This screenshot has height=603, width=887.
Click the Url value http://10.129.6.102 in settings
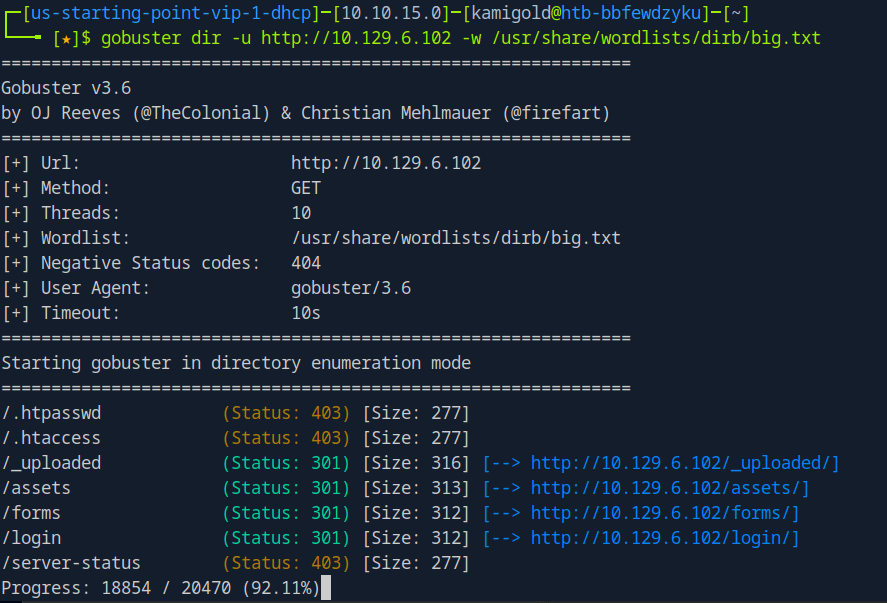(385, 163)
